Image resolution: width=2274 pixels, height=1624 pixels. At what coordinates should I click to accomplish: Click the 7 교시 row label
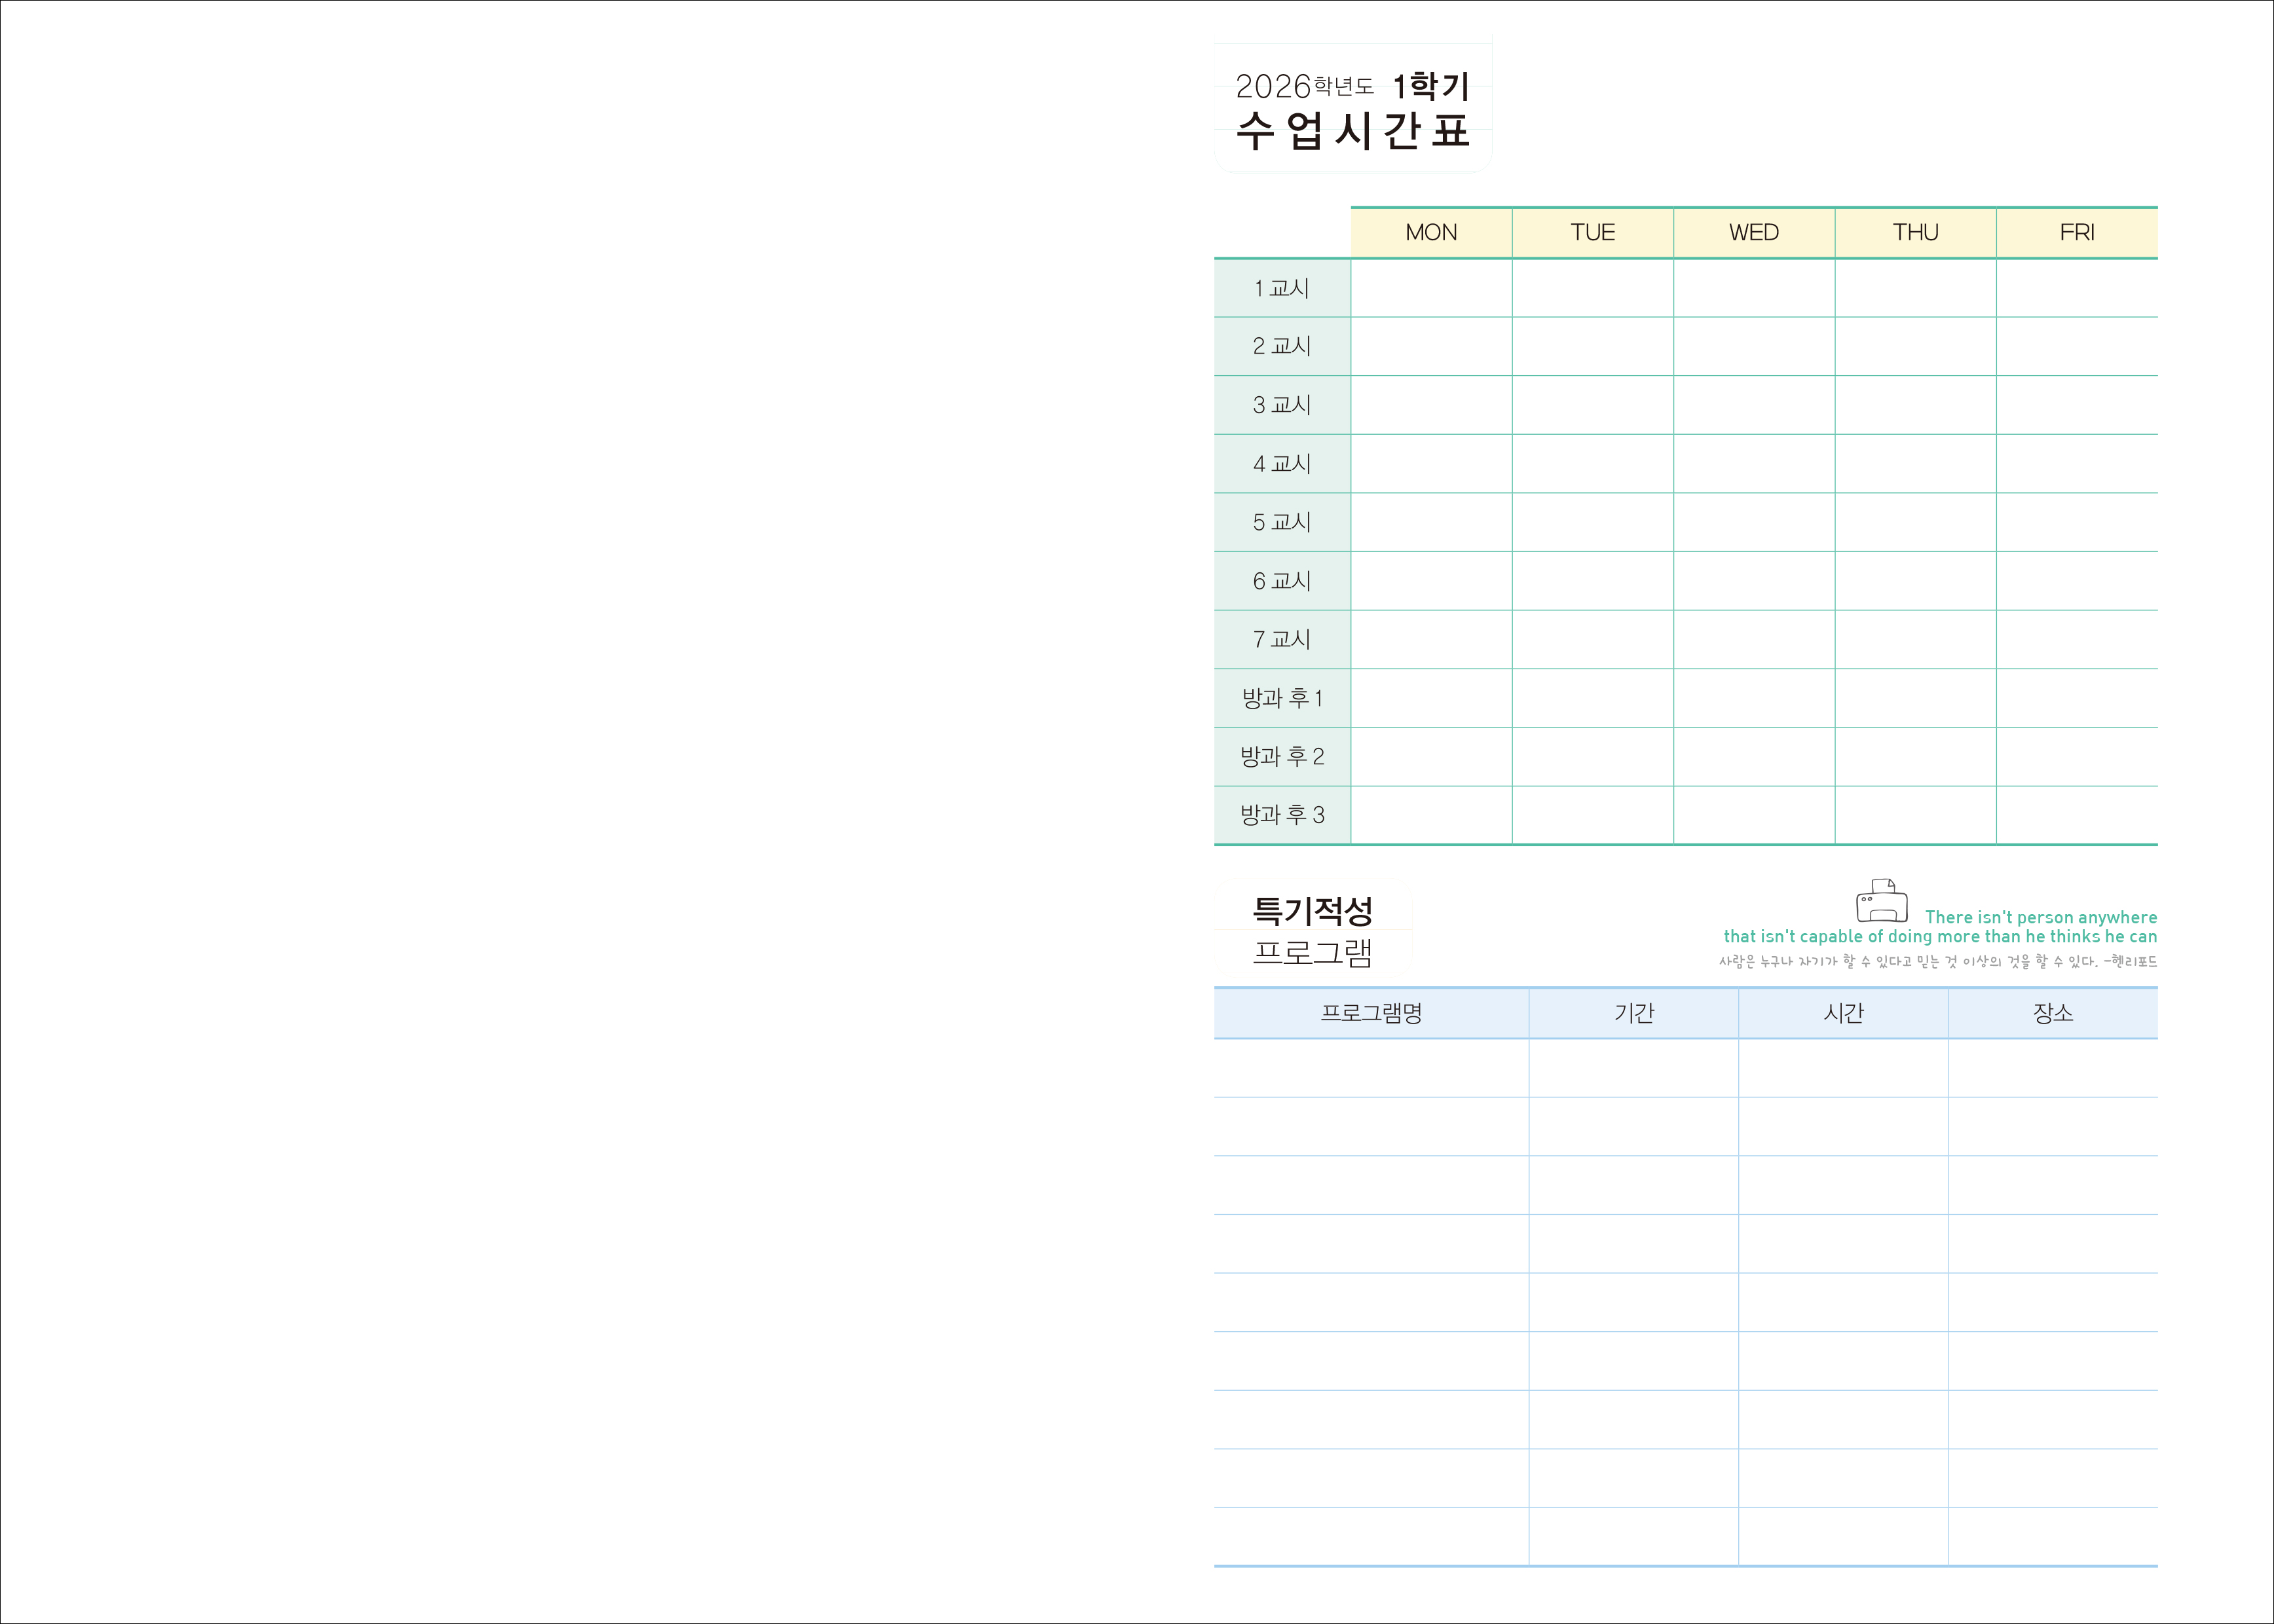pos(1281,639)
